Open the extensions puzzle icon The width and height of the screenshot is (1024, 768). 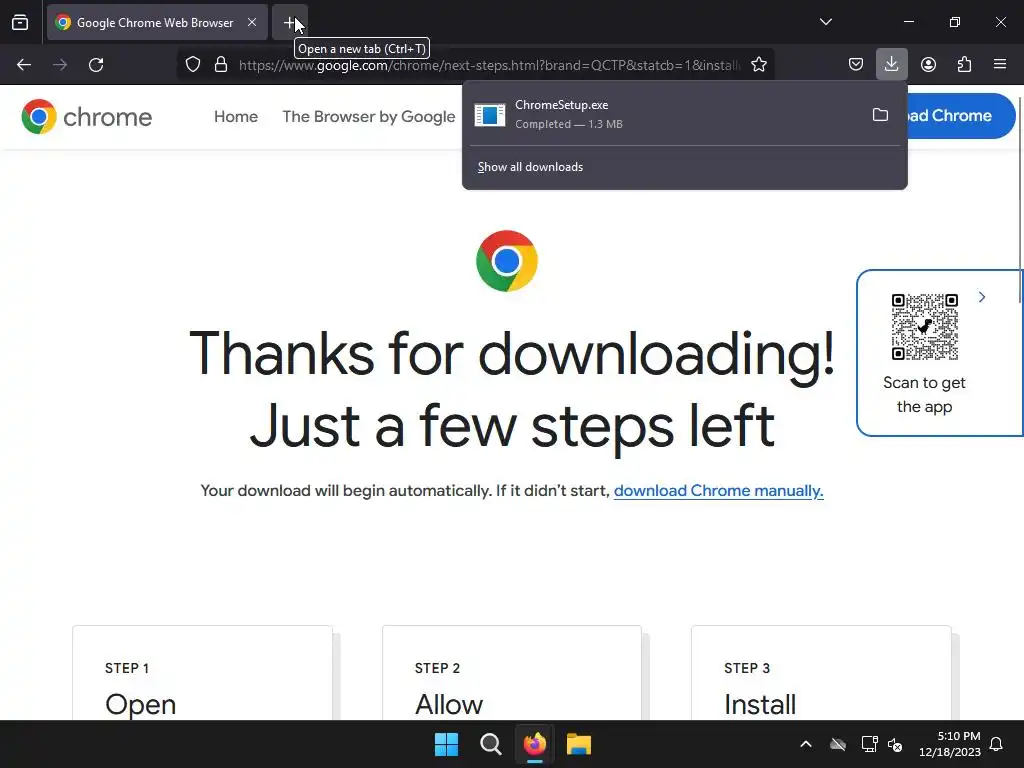point(964,65)
